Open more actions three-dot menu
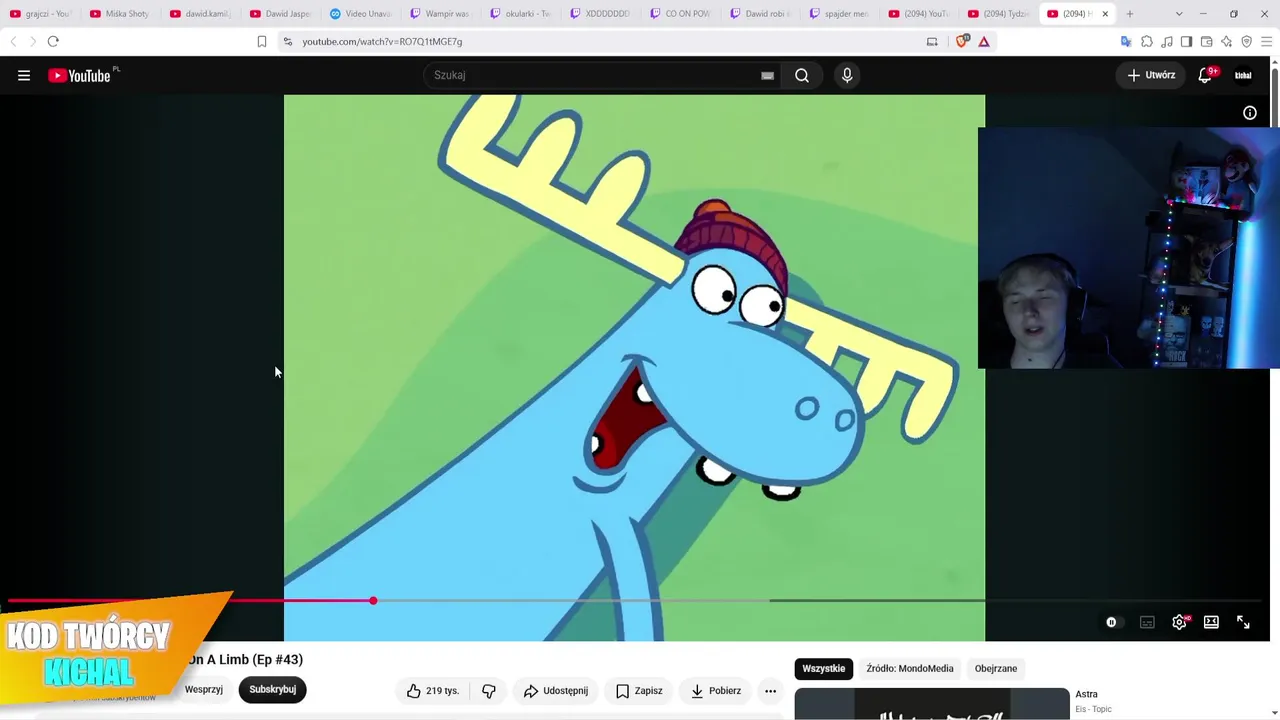 [770, 690]
